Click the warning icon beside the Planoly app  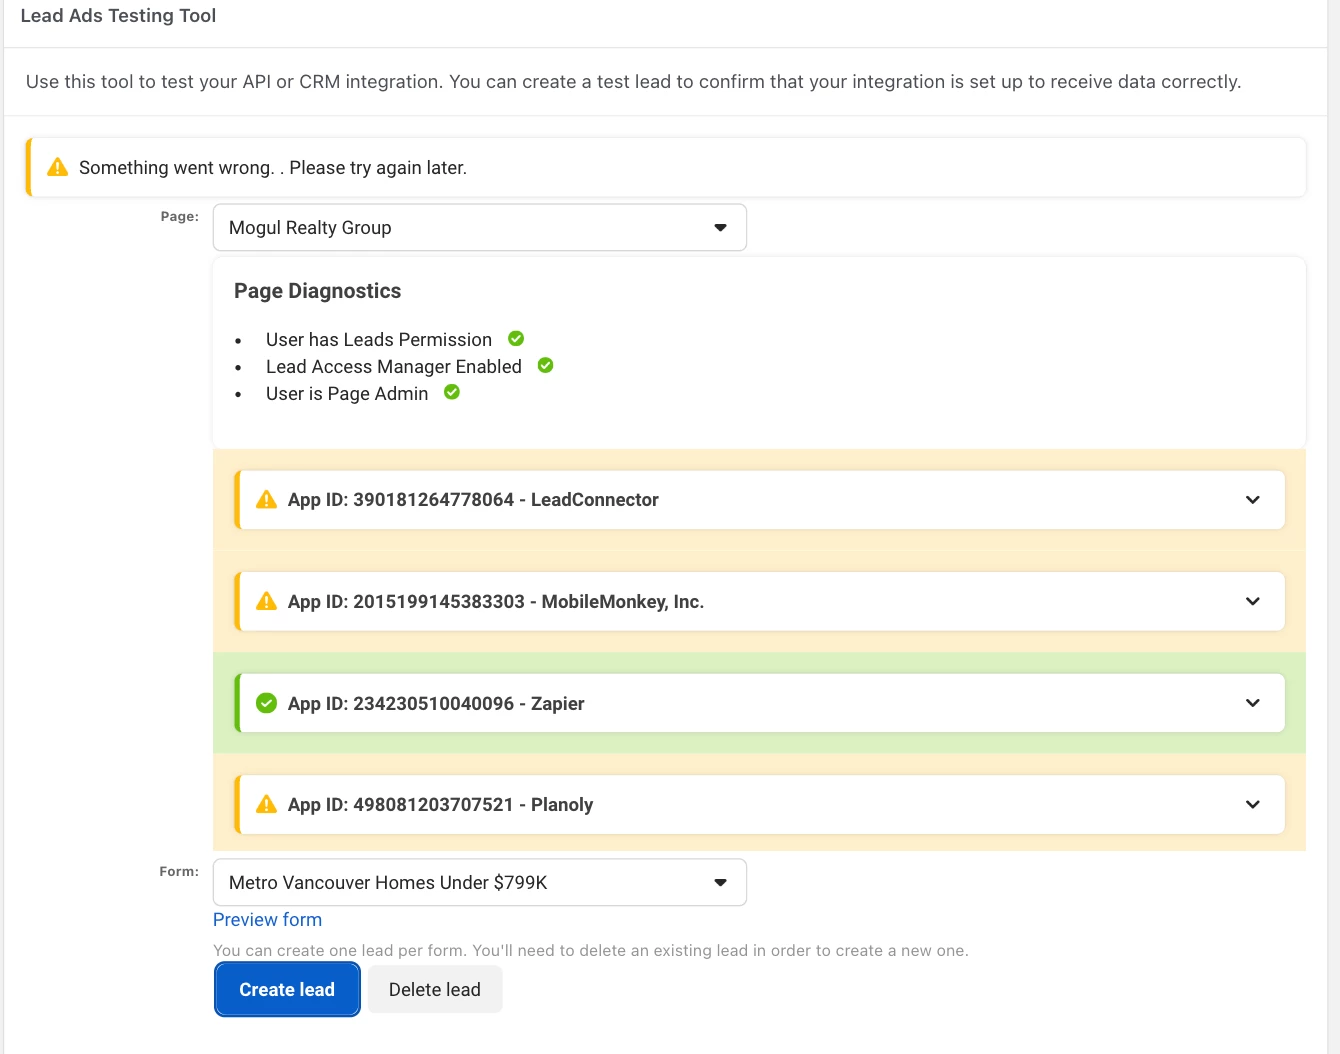[266, 804]
